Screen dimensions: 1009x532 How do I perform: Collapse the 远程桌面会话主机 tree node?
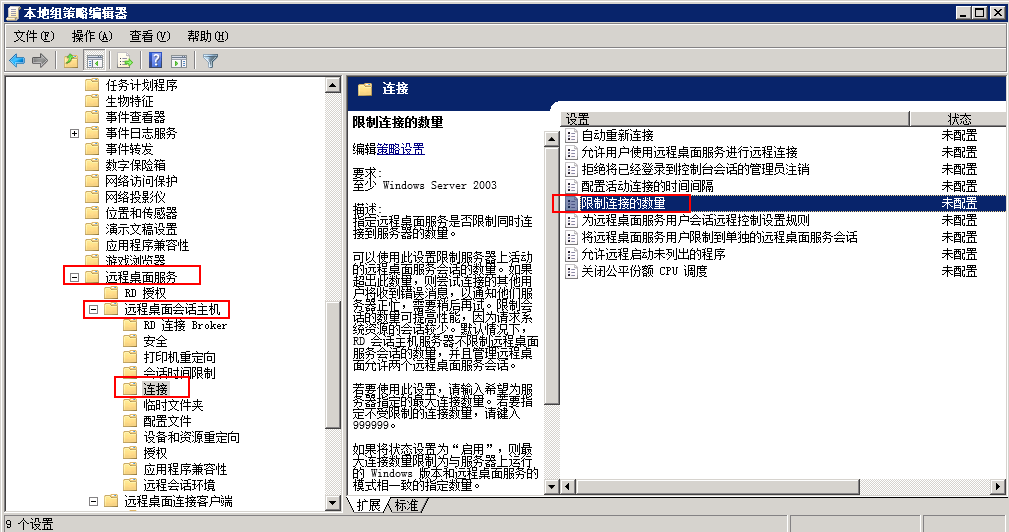93,309
